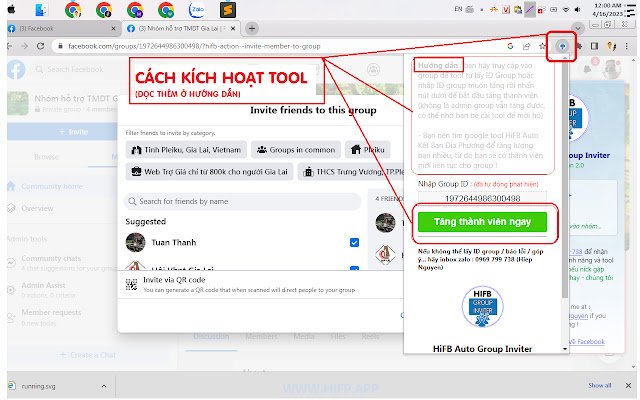Image resolution: width=640 pixels, height=400 pixels.
Task: Open Zalo from the dock
Action: pos(197,10)
